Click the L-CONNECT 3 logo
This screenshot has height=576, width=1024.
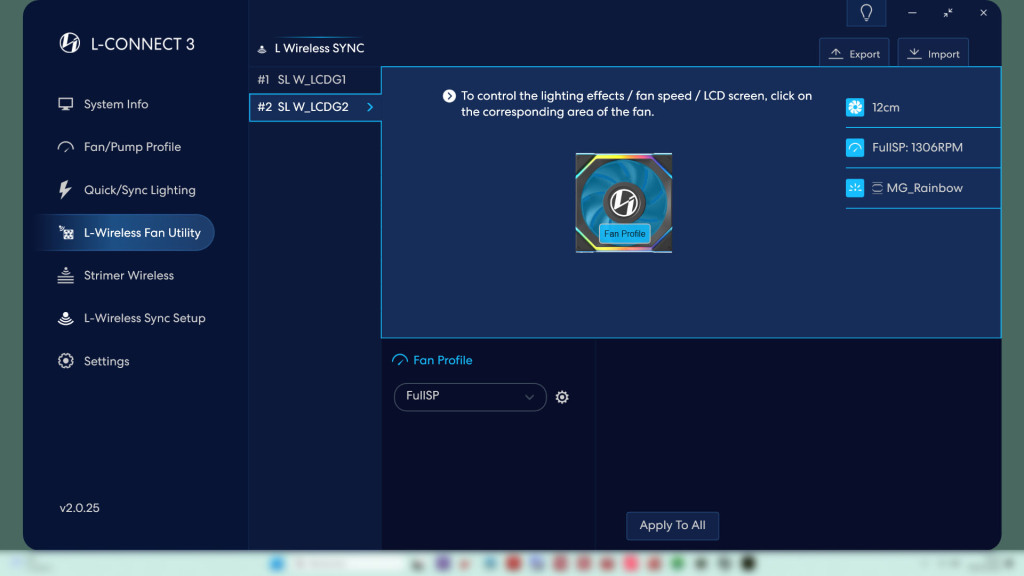[x=70, y=43]
